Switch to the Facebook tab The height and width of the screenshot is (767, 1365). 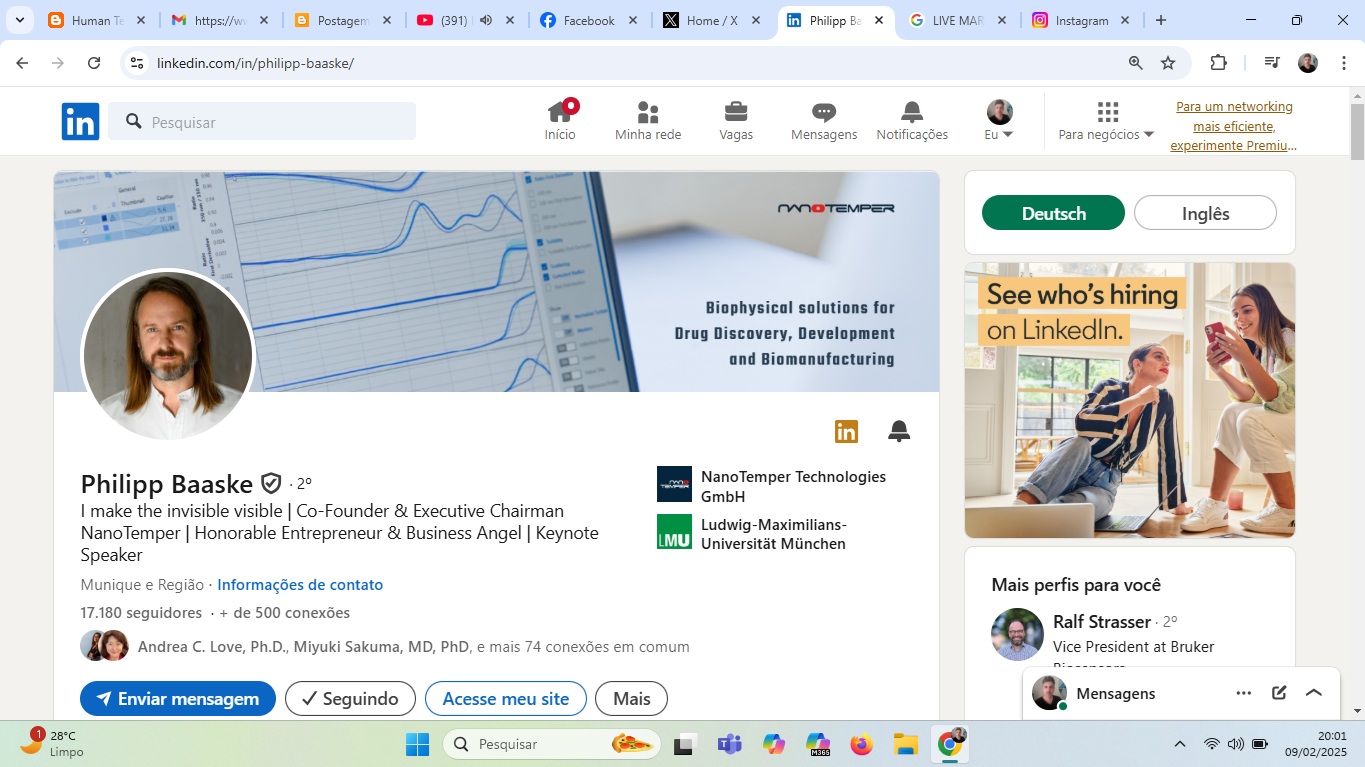click(x=590, y=20)
